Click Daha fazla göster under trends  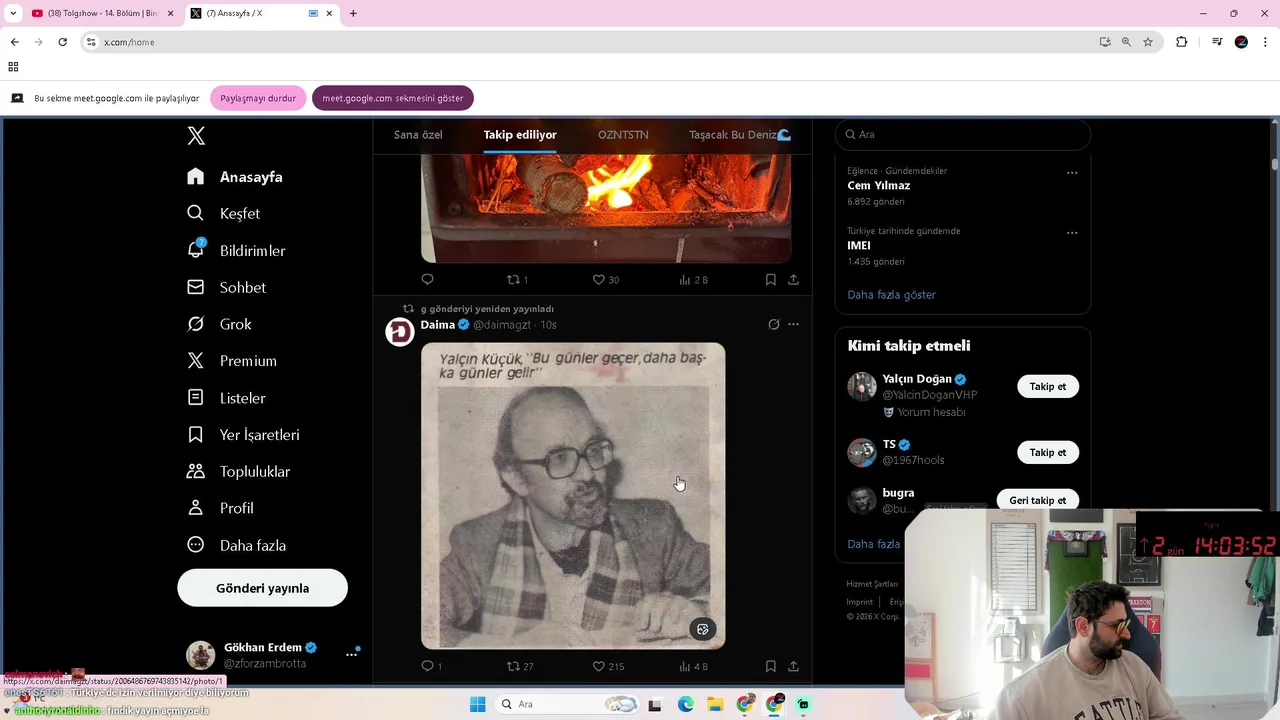(x=891, y=295)
